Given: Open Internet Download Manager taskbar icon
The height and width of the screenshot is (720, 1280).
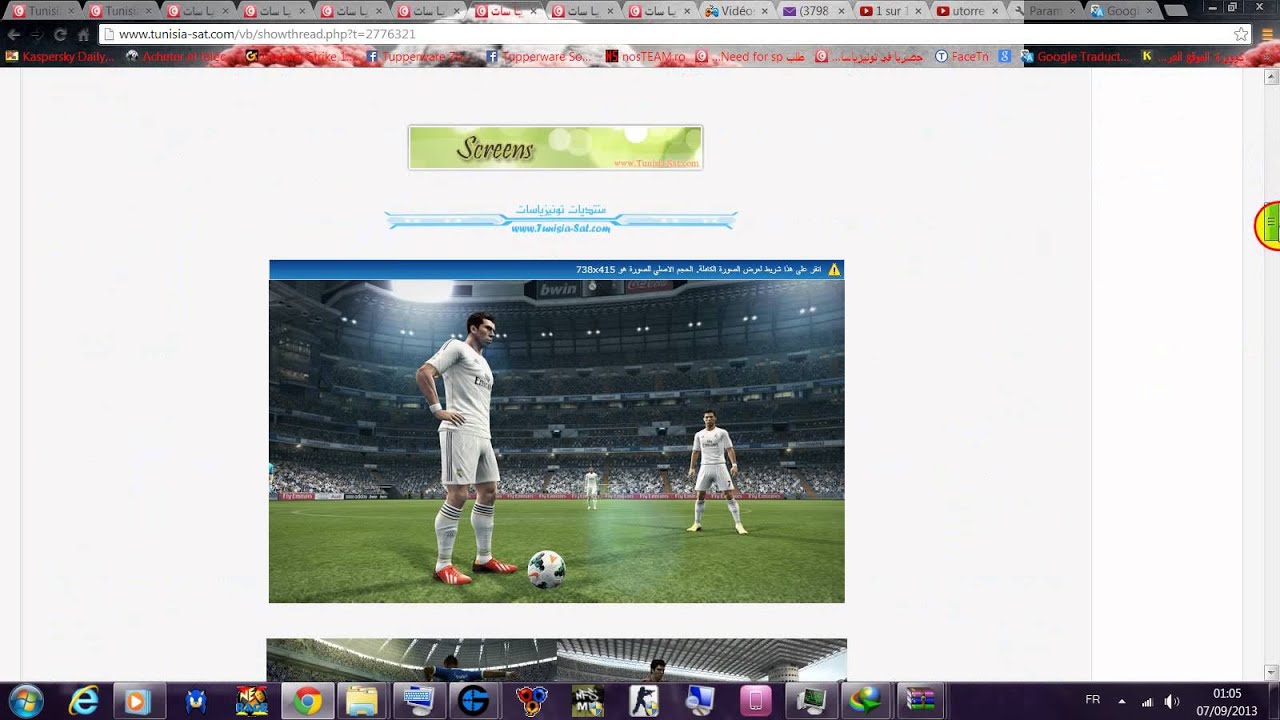Looking at the screenshot, I should click(866, 700).
